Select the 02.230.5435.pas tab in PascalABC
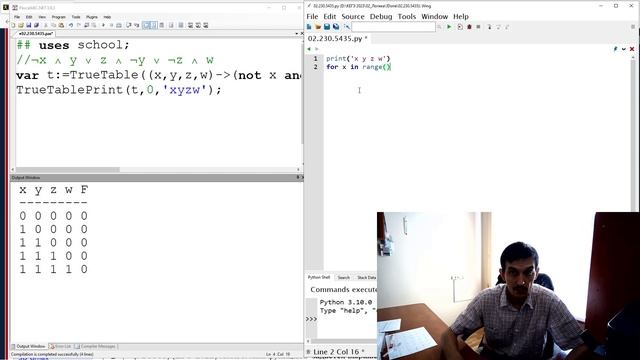 (x=35, y=33)
